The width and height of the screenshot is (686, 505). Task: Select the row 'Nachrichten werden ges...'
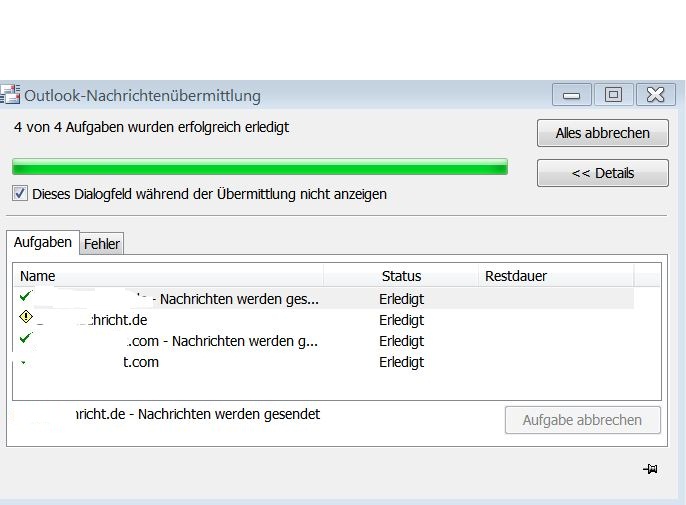[324, 299]
